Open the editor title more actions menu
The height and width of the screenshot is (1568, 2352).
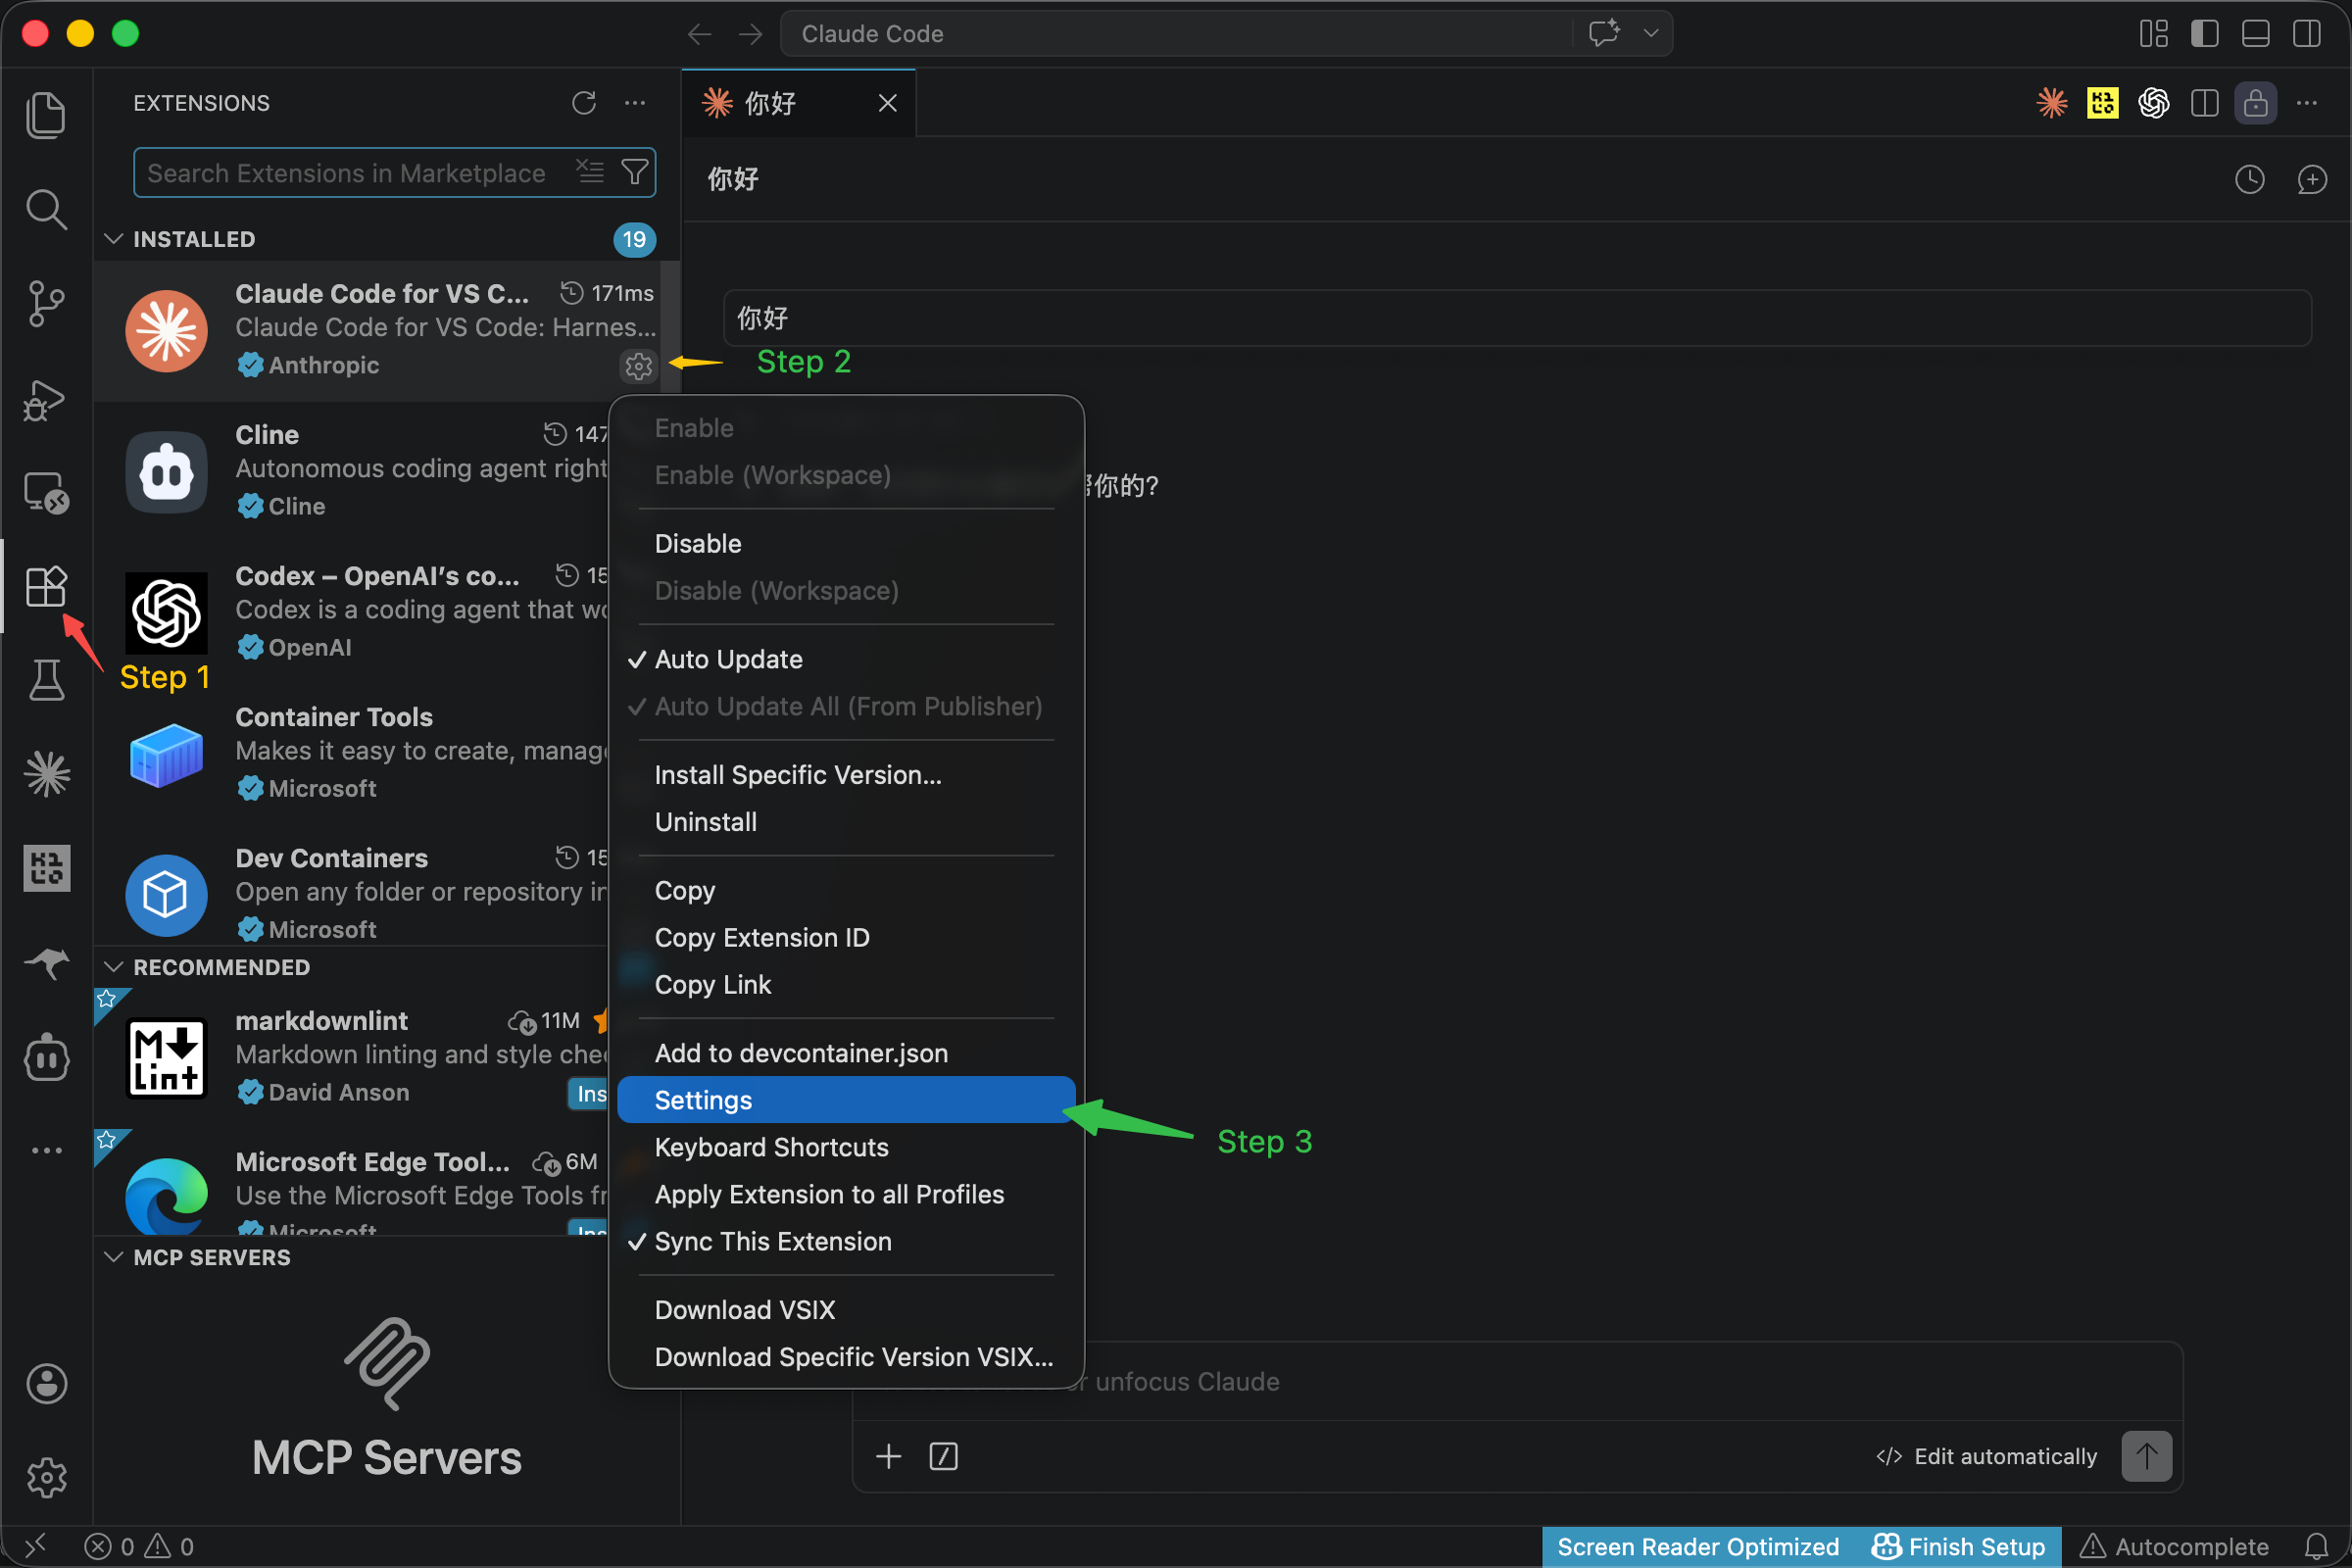[2307, 103]
